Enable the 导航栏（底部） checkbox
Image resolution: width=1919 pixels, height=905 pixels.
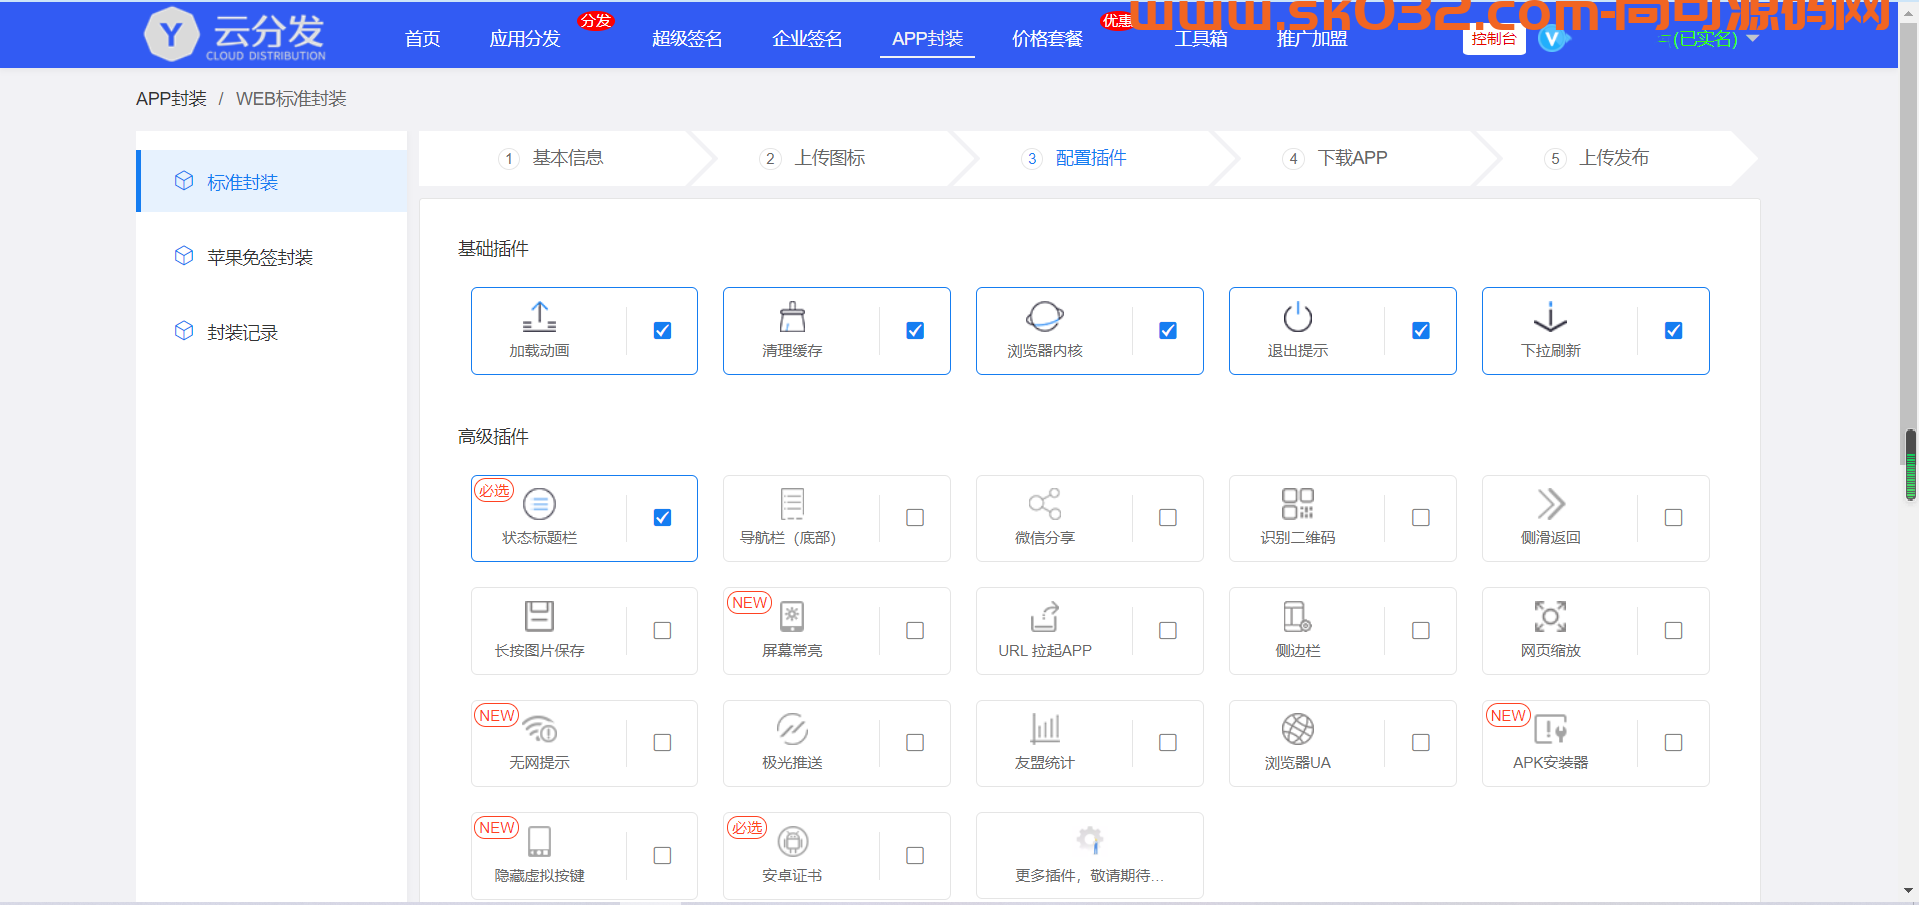pyautogui.click(x=915, y=517)
